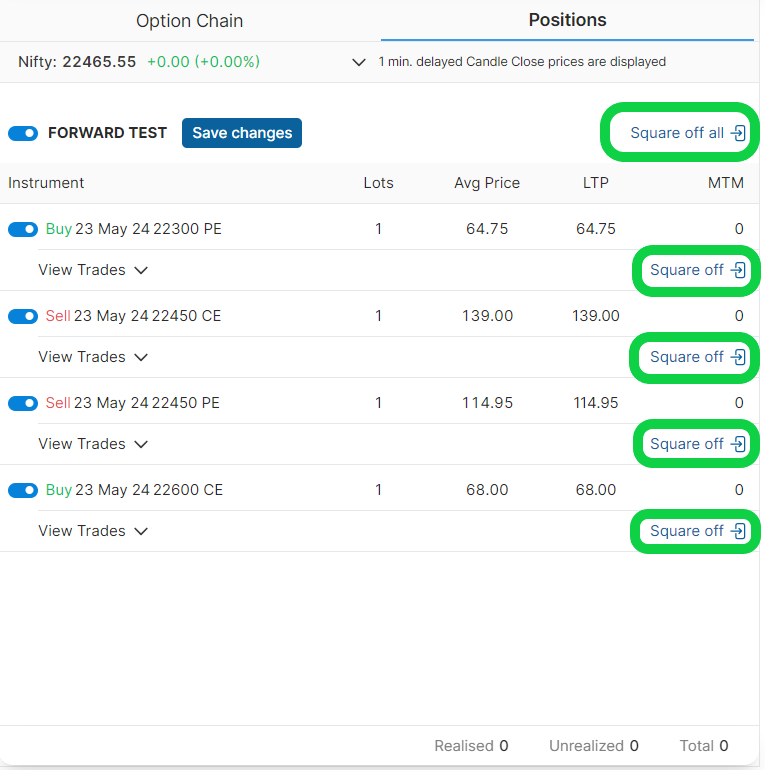This screenshot has width=765, height=770.
Task: Click the avg price 68.00 cell
Action: click(x=487, y=490)
